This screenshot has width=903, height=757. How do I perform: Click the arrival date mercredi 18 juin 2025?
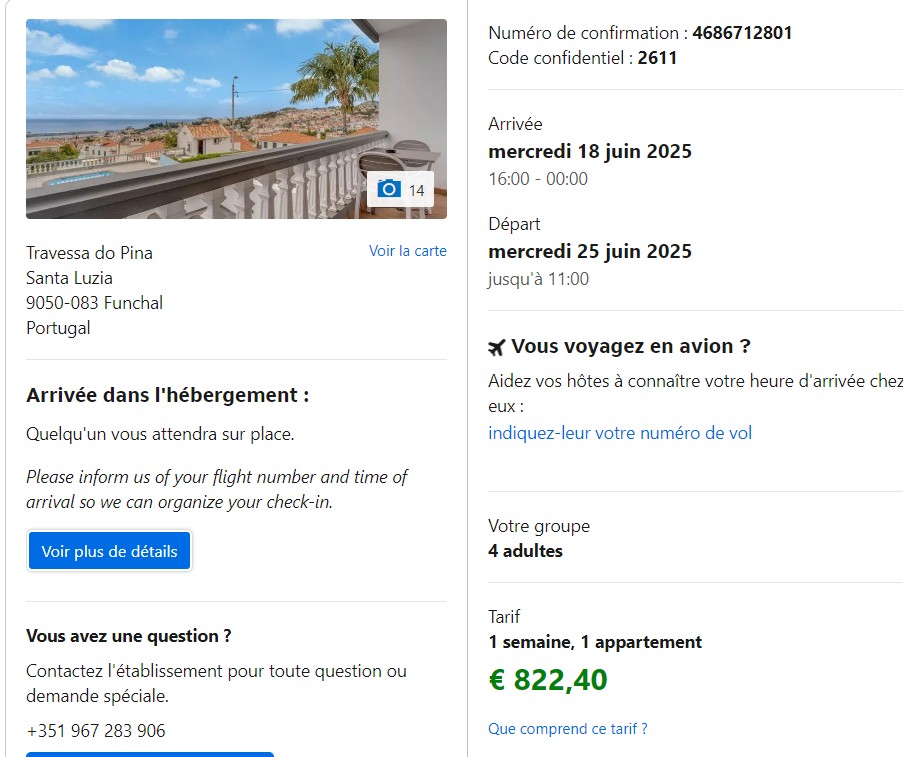click(x=590, y=152)
